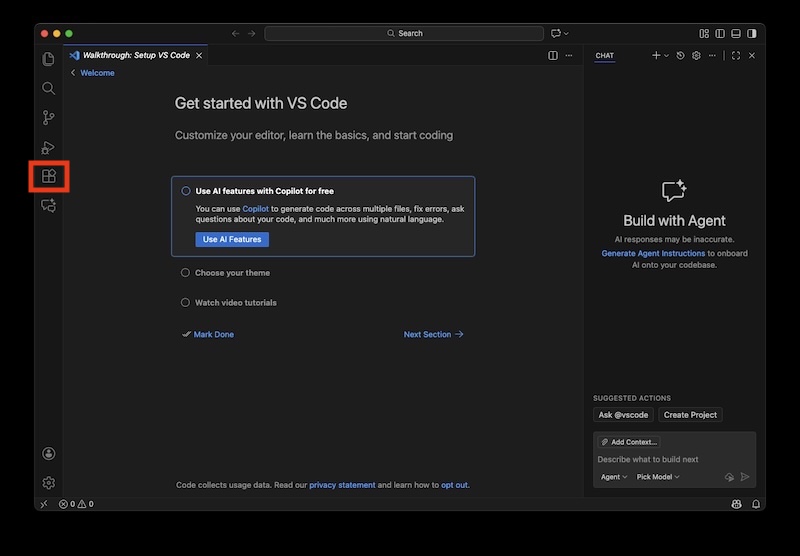
Task: Click the Use AI Features button
Action: (x=232, y=239)
